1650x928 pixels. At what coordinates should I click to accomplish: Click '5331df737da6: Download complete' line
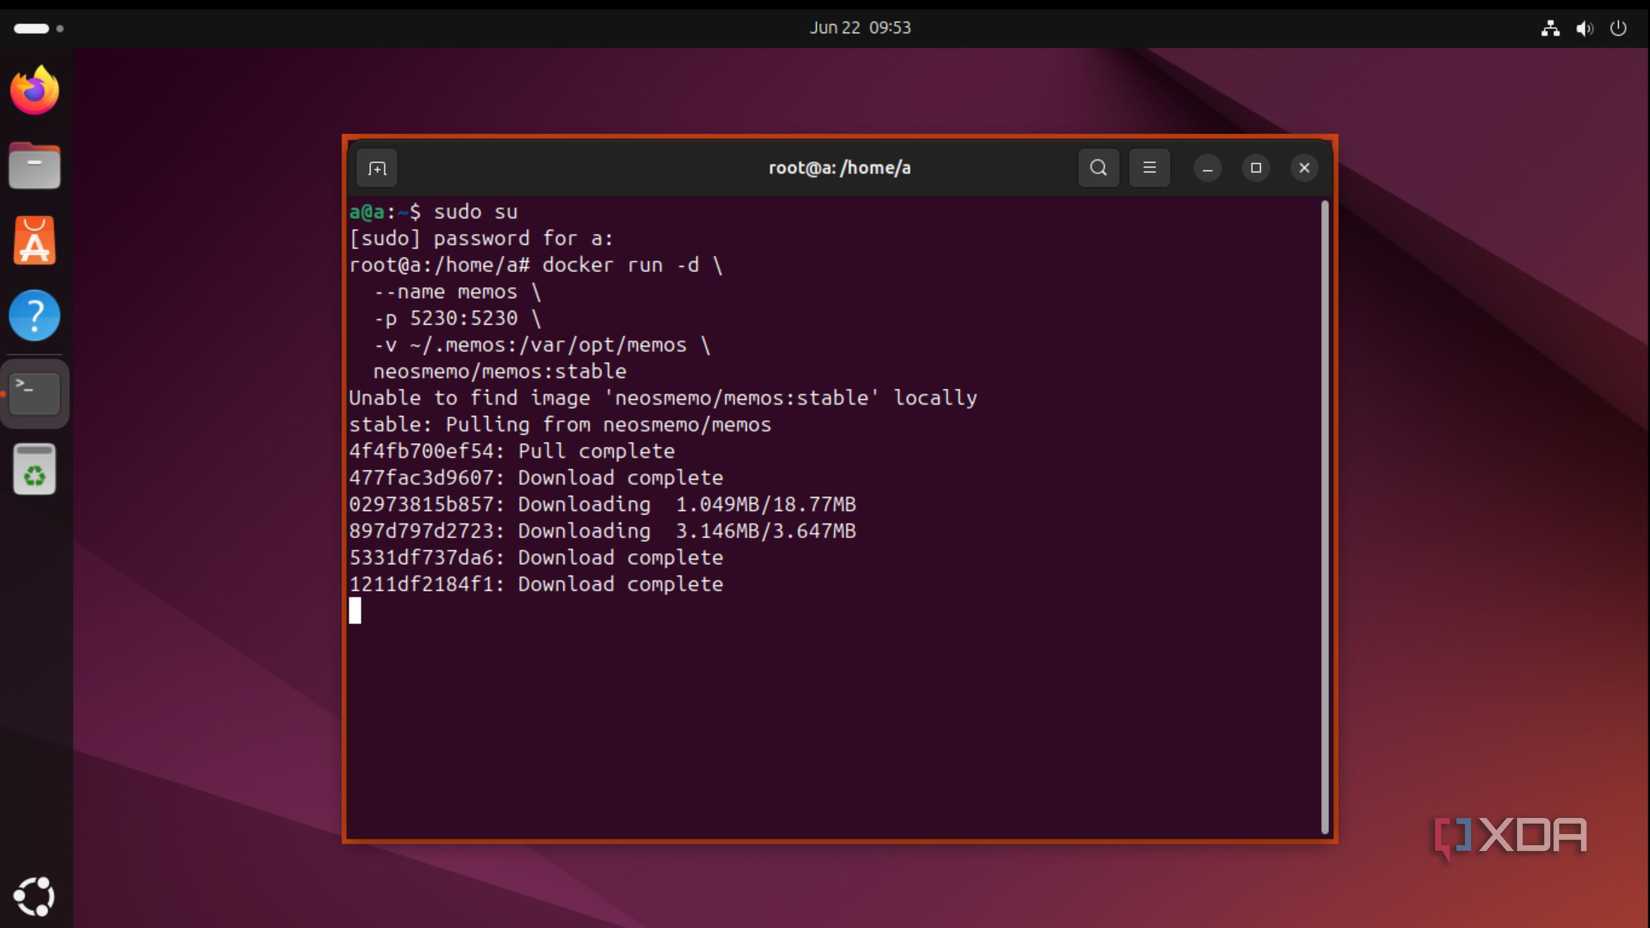coord(536,558)
